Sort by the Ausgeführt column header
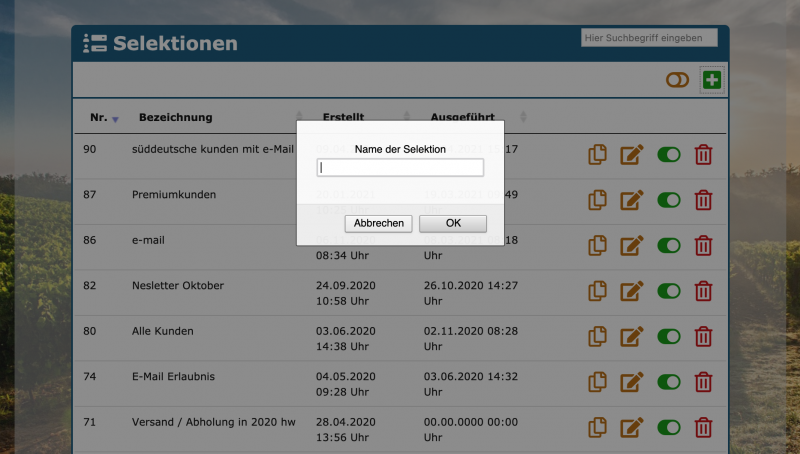The width and height of the screenshot is (800, 454). 462,117
